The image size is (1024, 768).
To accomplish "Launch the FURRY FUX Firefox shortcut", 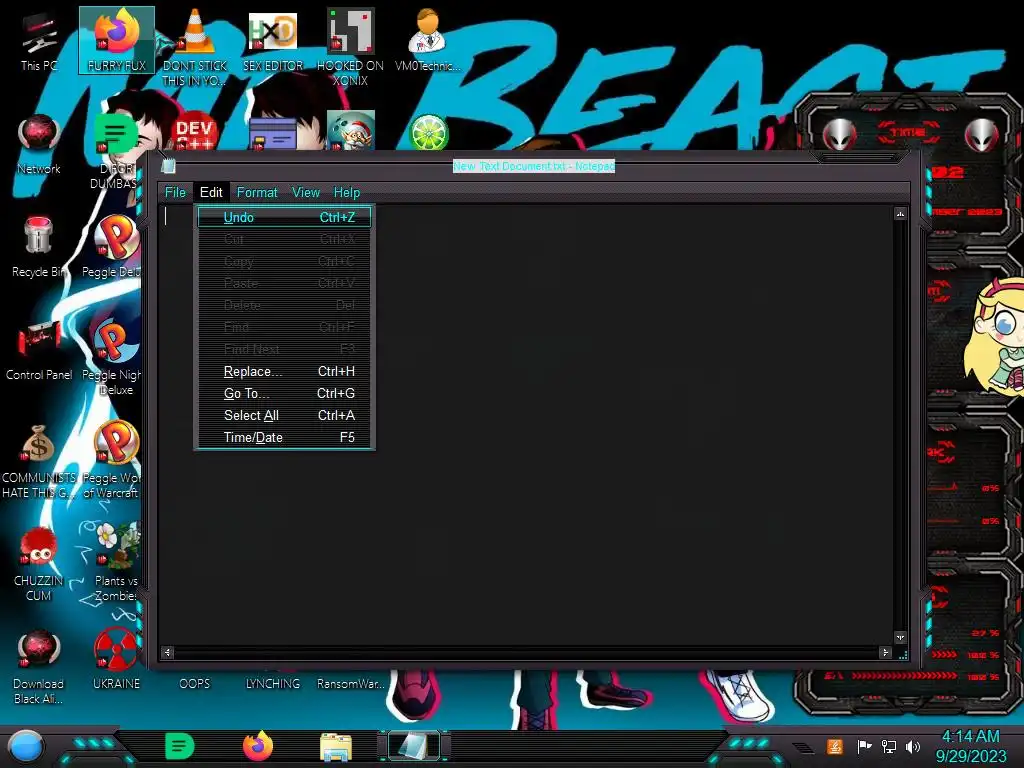I will 117,40.
